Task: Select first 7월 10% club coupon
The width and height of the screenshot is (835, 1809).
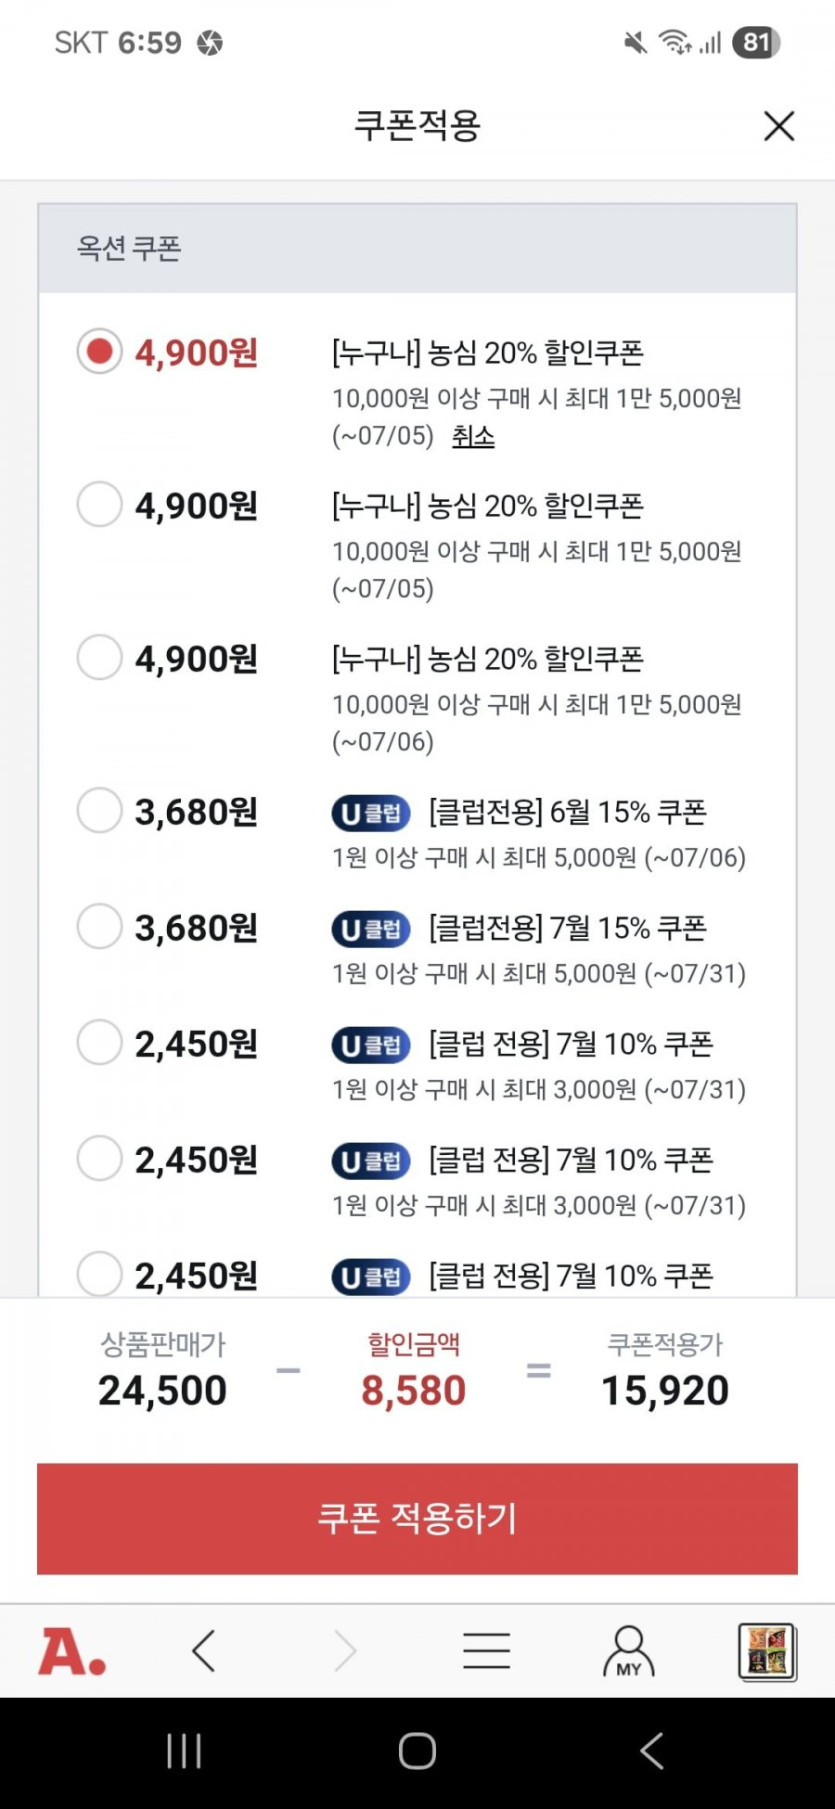Action: [100, 1043]
